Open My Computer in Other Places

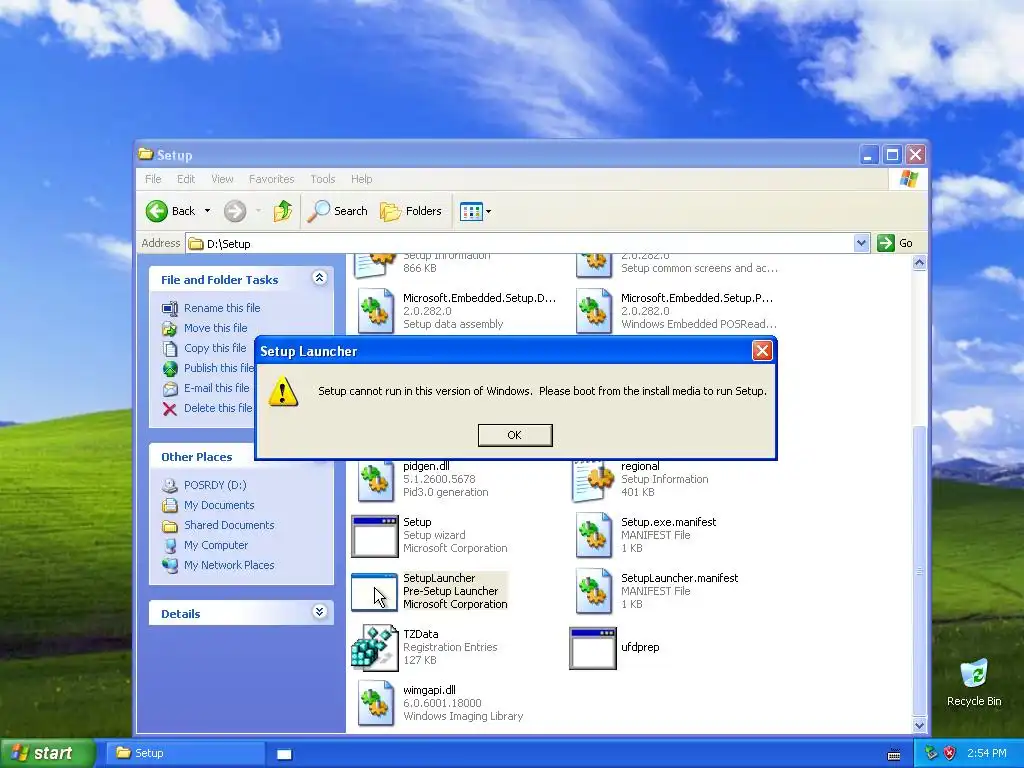pos(216,545)
